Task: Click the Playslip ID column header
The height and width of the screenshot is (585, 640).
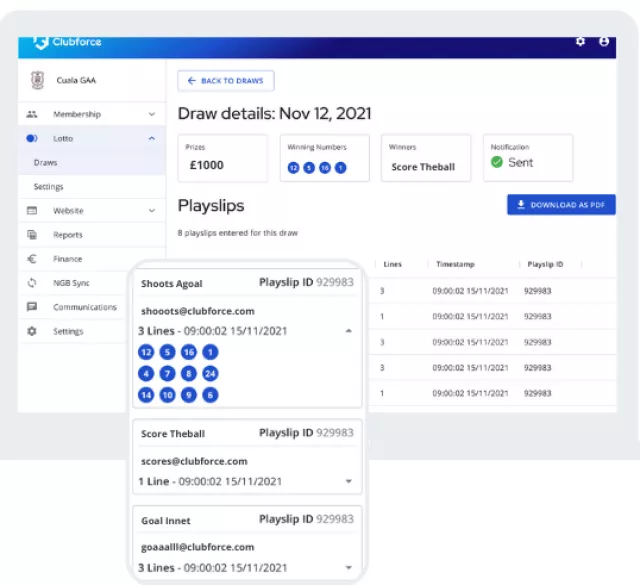Action: pyautogui.click(x=546, y=264)
